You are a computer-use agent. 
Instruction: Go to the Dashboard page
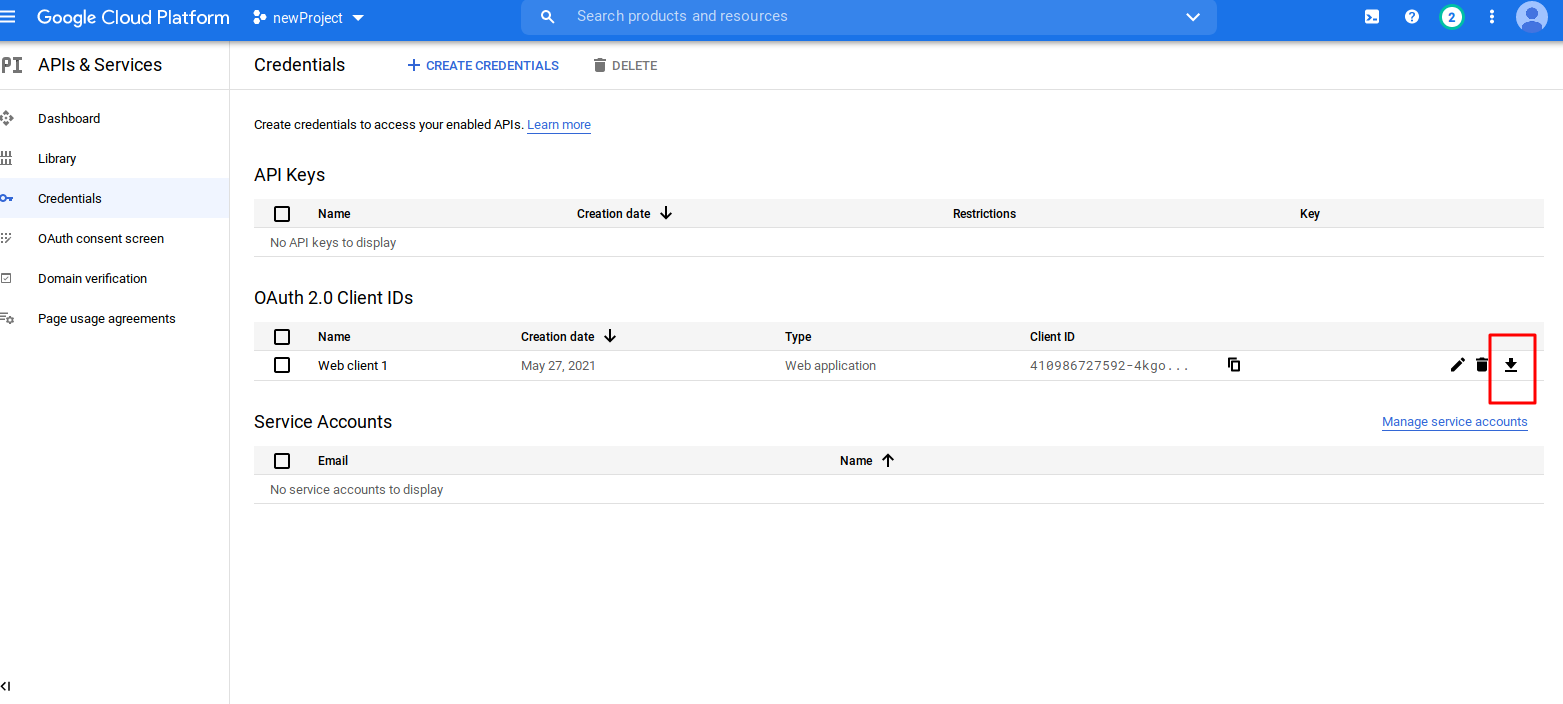pos(69,118)
